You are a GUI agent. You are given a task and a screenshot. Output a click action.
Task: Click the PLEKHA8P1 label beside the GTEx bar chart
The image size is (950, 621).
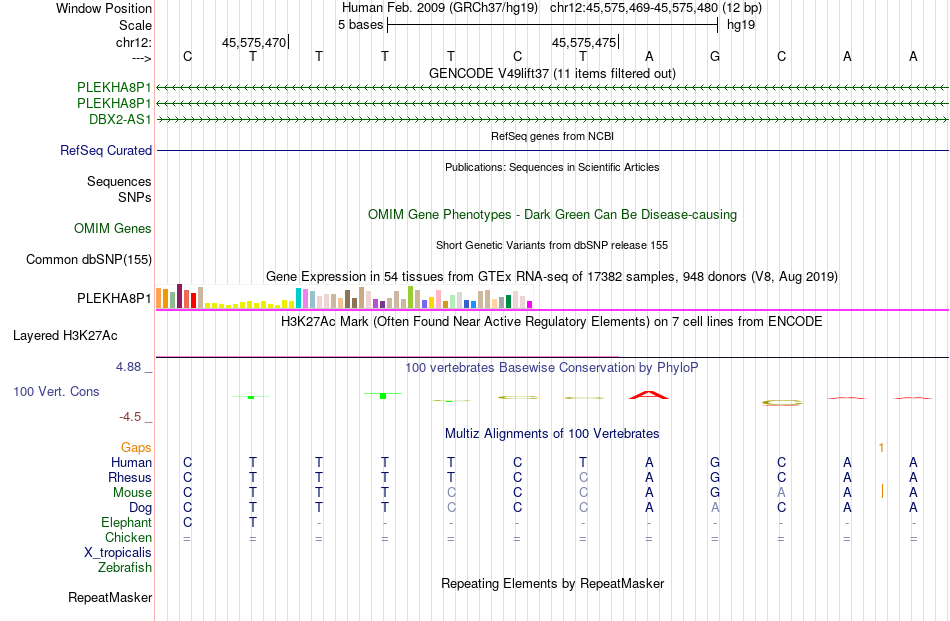[x=114, y=298]
